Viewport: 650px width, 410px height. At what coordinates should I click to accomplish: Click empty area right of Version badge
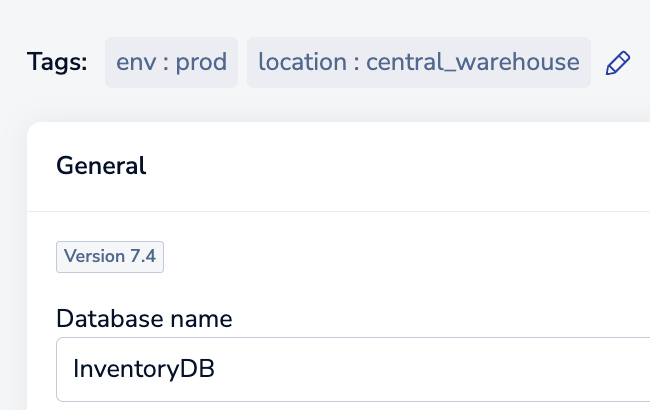pyautogui.click(x=394, y=257)
